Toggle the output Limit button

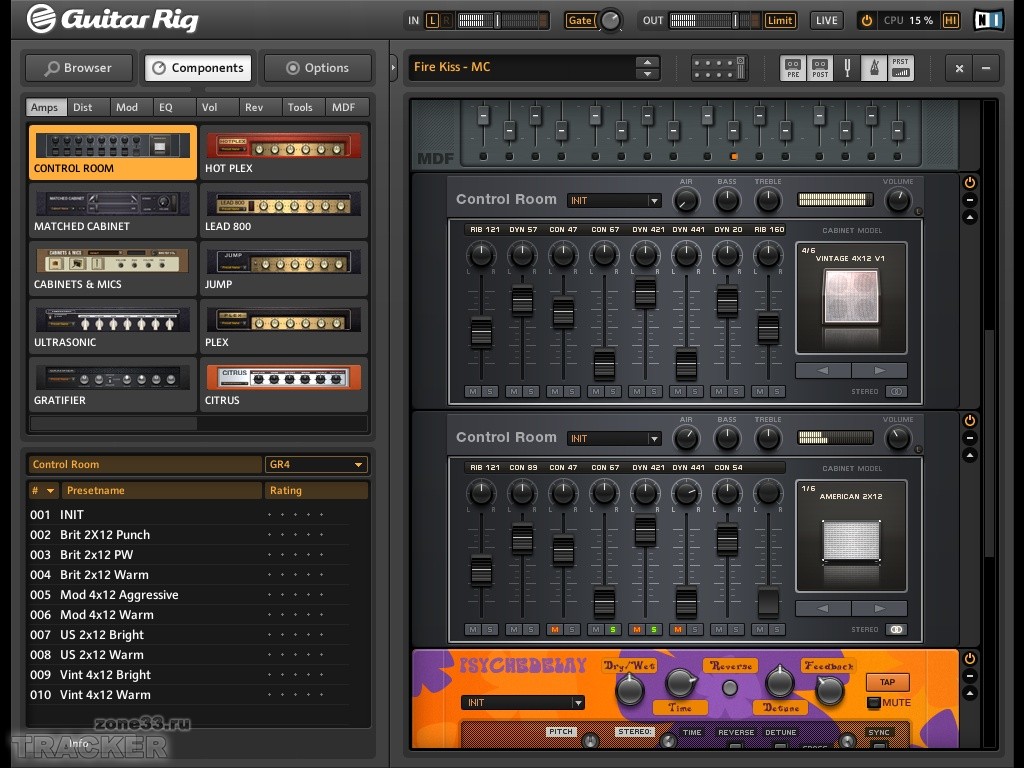pyautogui.click(x=780, y=20)
